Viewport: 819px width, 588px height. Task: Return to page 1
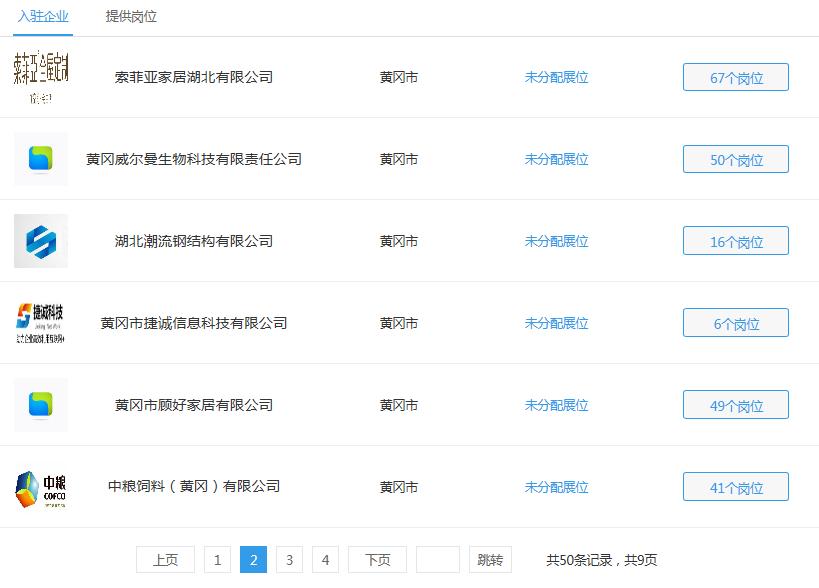tap(217, 560)
